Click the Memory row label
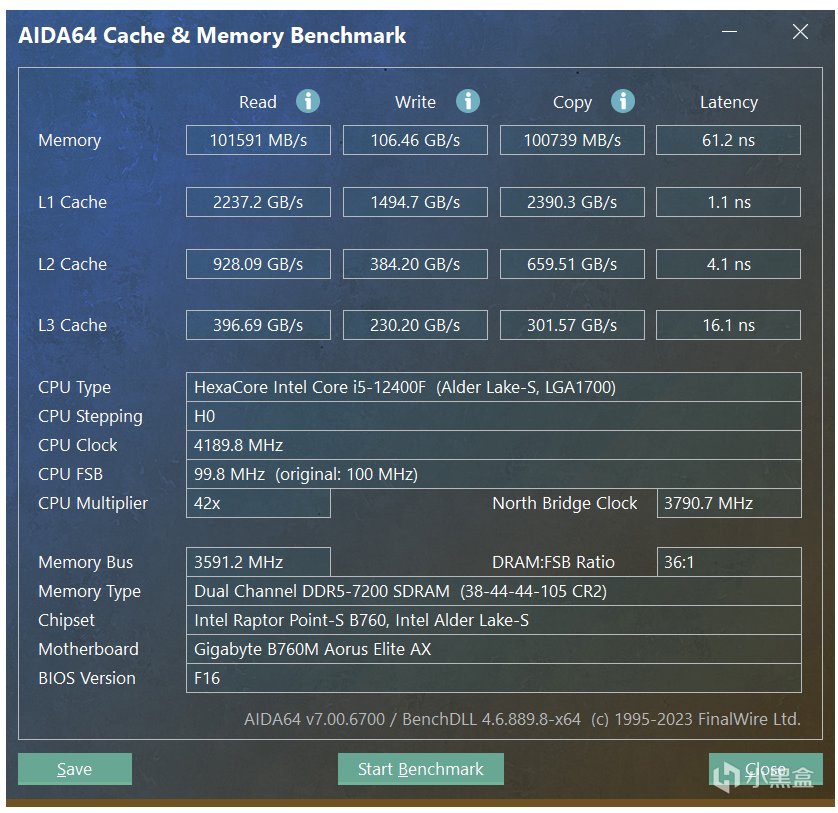 click(x=69, y=141)
